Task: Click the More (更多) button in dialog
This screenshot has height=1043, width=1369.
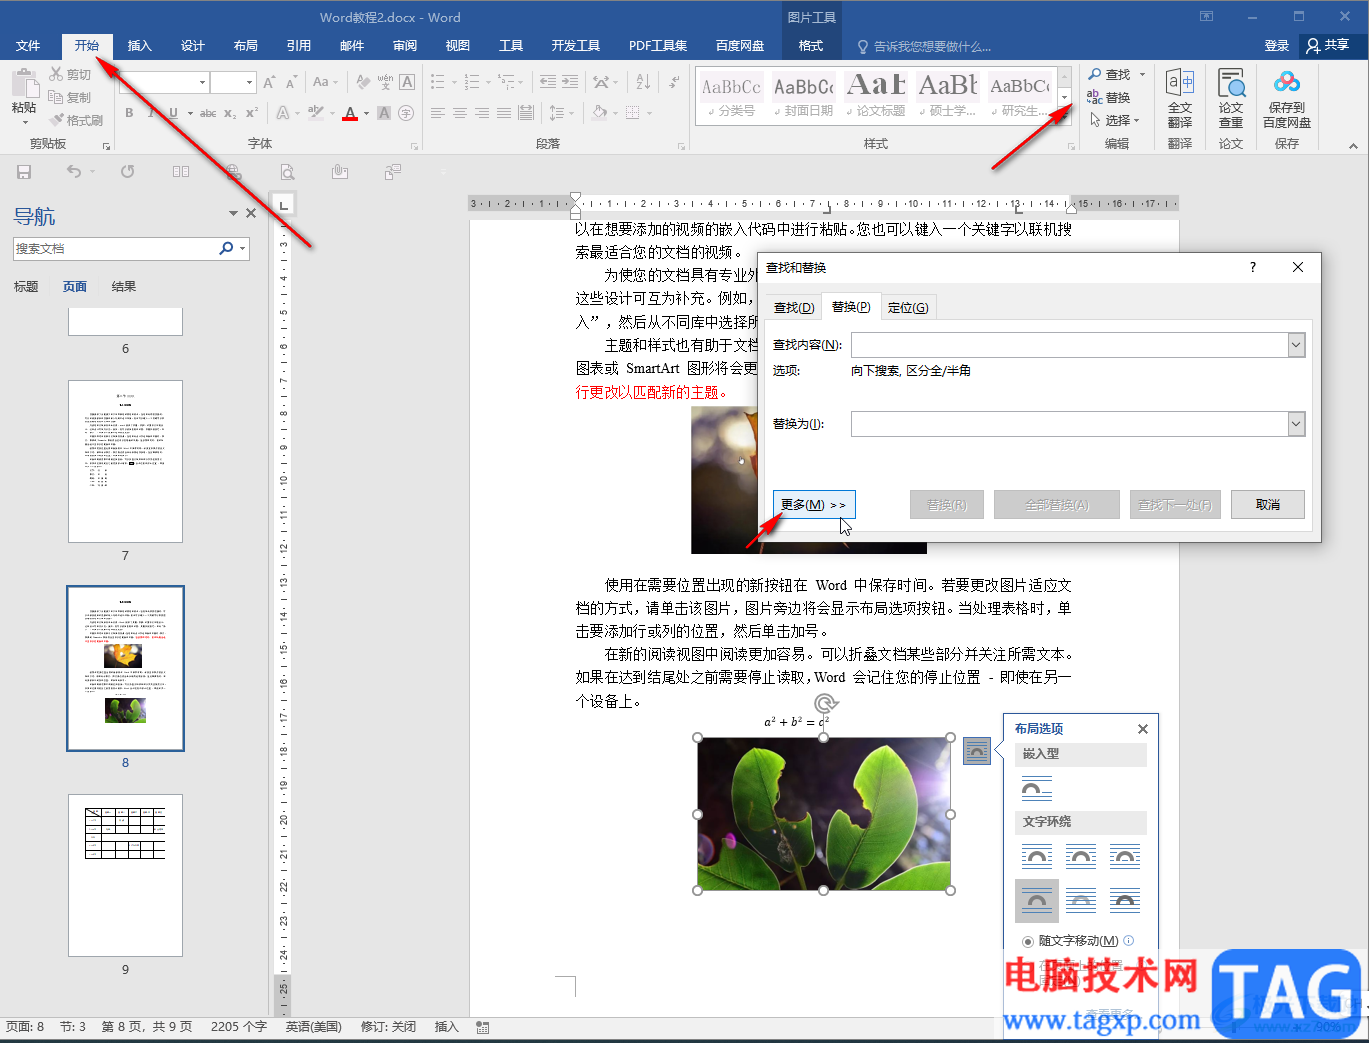Action: [814, 505]
